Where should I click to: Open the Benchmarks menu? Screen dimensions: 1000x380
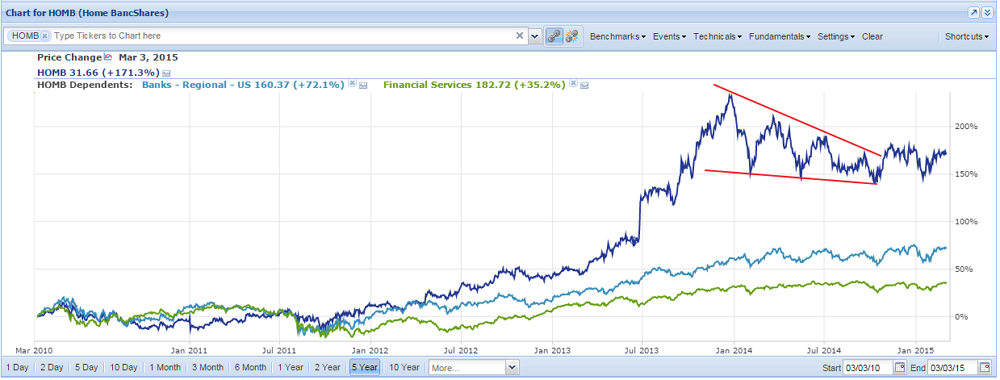(618, 36)
